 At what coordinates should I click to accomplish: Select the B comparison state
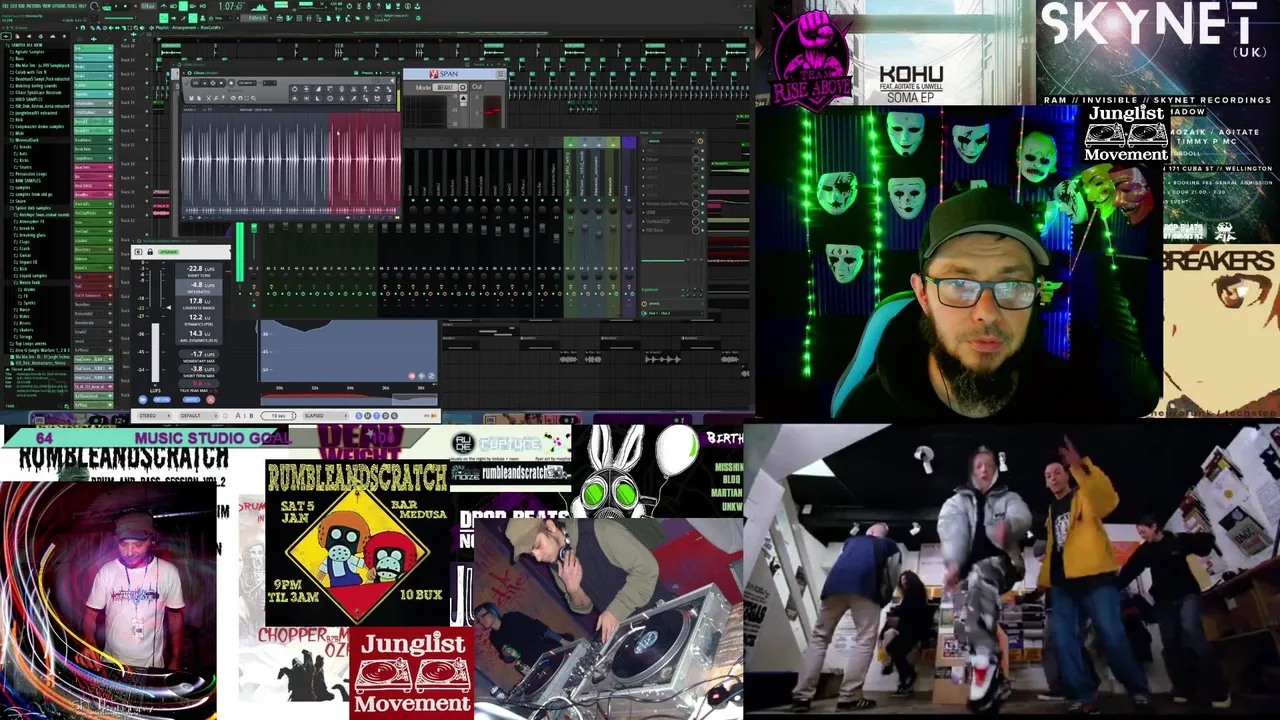tap(251, 416)
